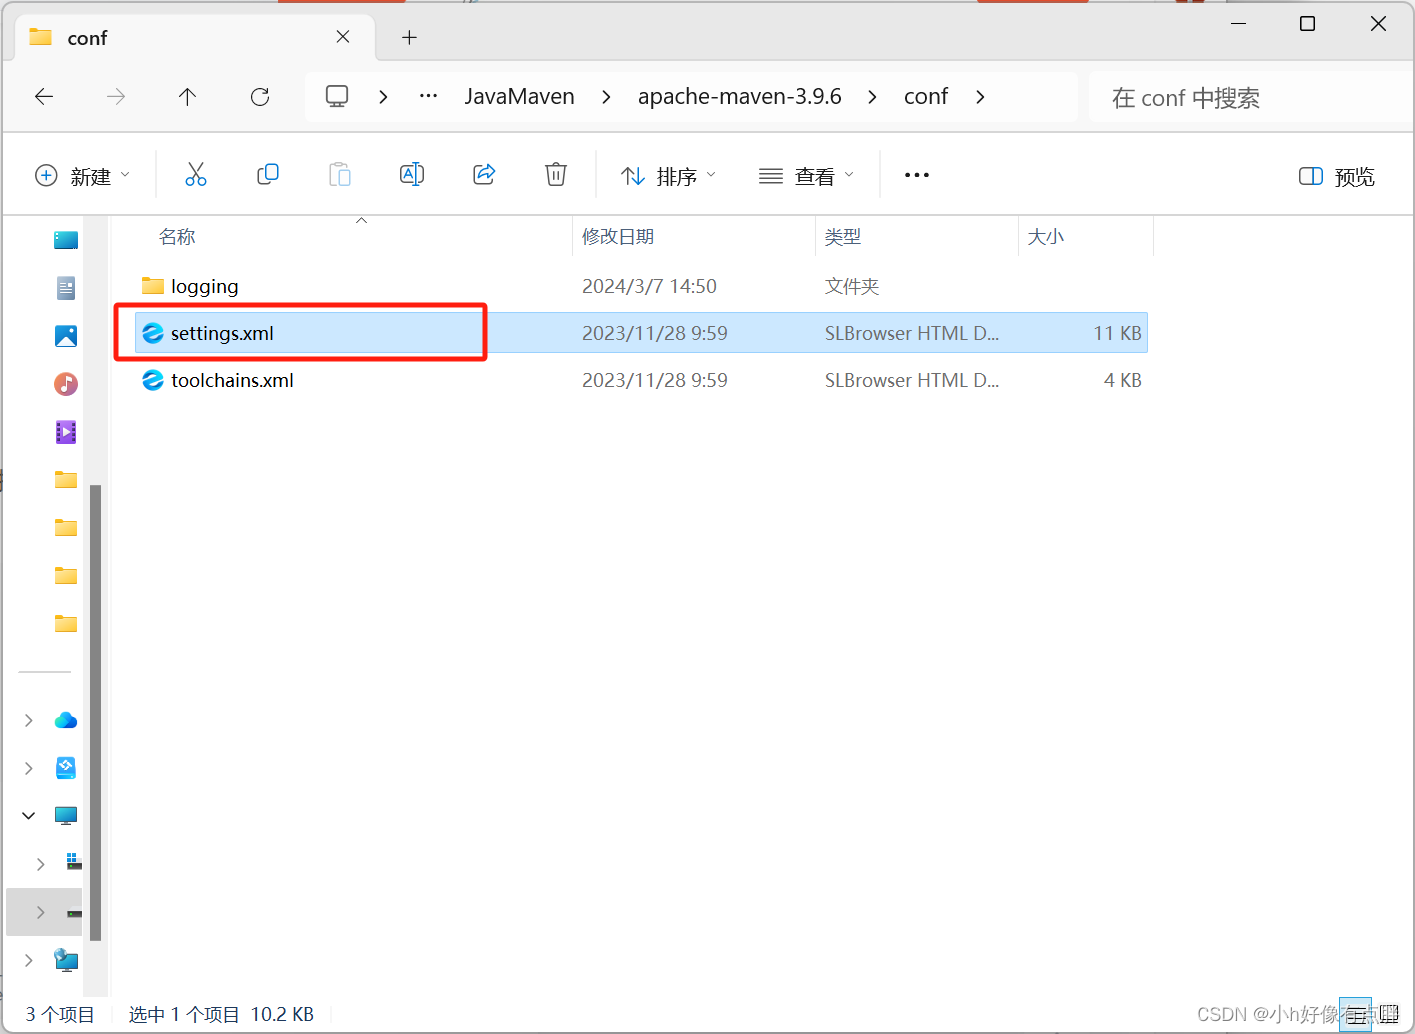Click the toolchains.xml browser file icon
1415x1034 pixels.
click(x=153, y=380)
